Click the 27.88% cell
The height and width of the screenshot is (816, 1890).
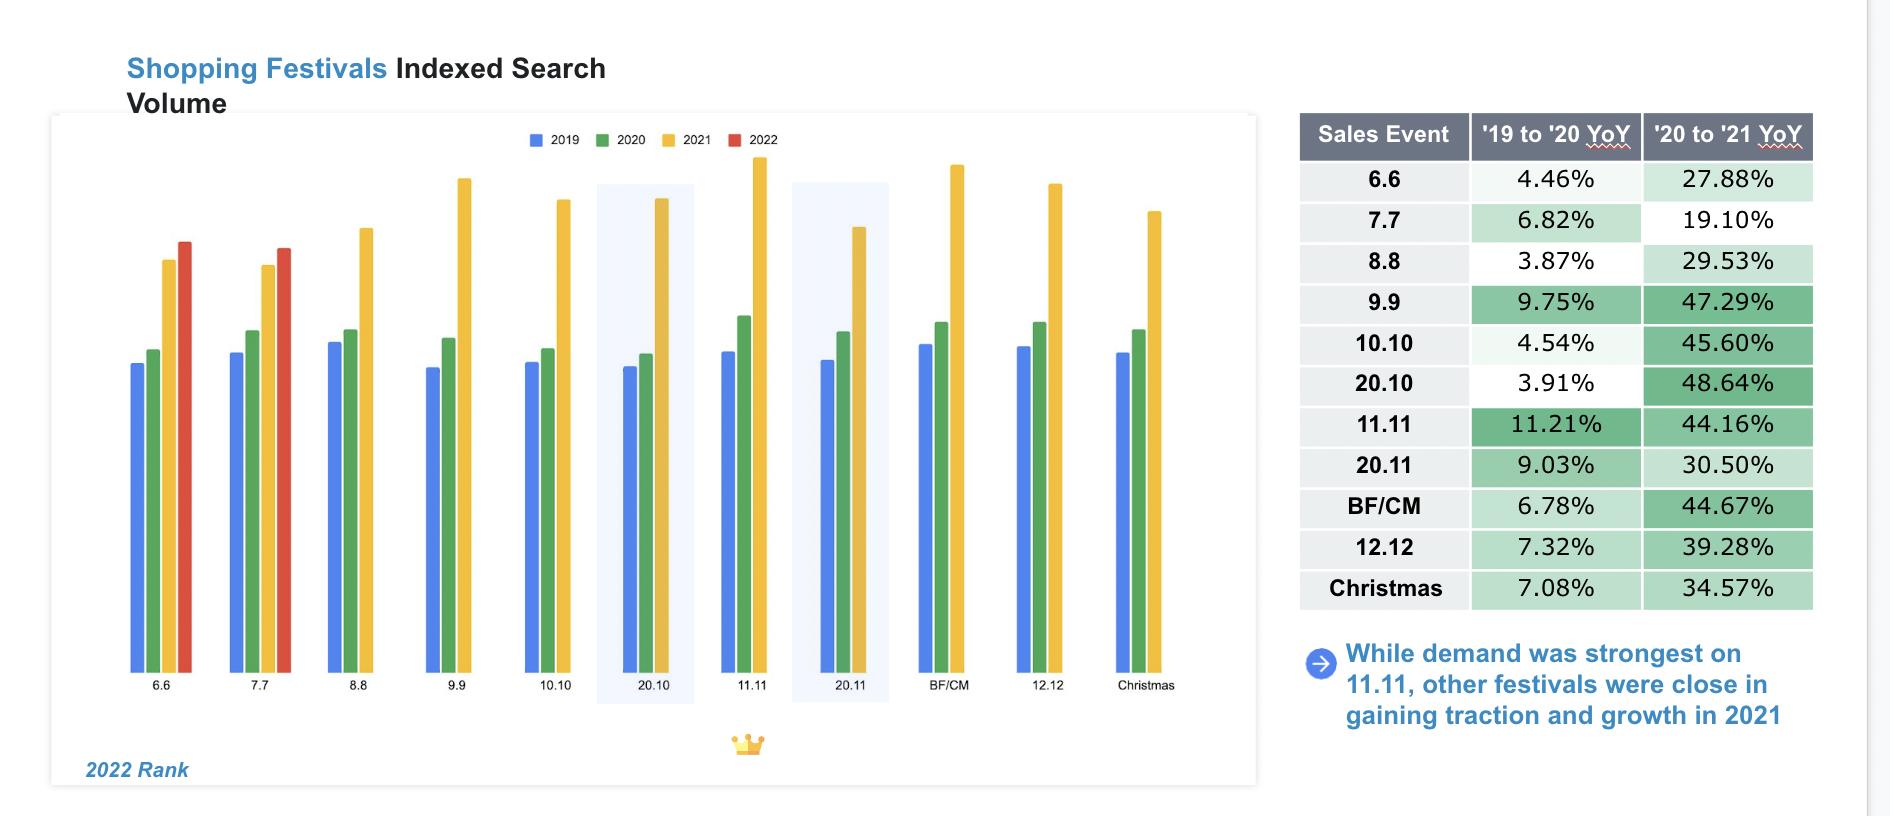tap(1728, 180)
